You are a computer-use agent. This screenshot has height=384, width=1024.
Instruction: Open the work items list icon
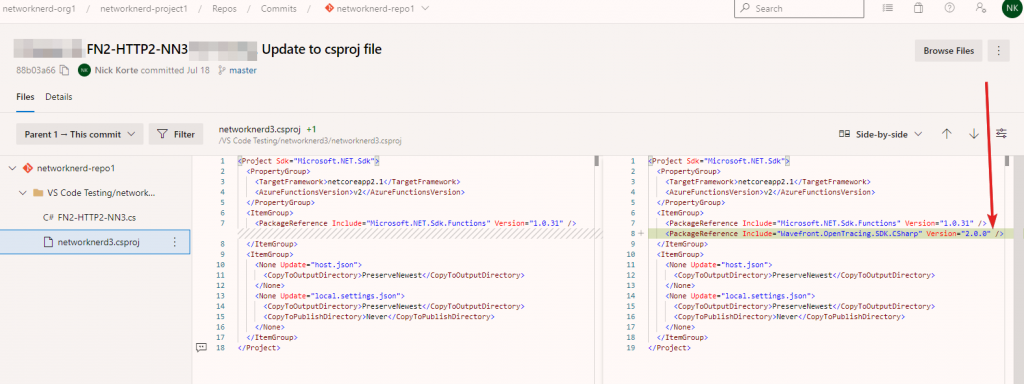(x=887, y=8)
